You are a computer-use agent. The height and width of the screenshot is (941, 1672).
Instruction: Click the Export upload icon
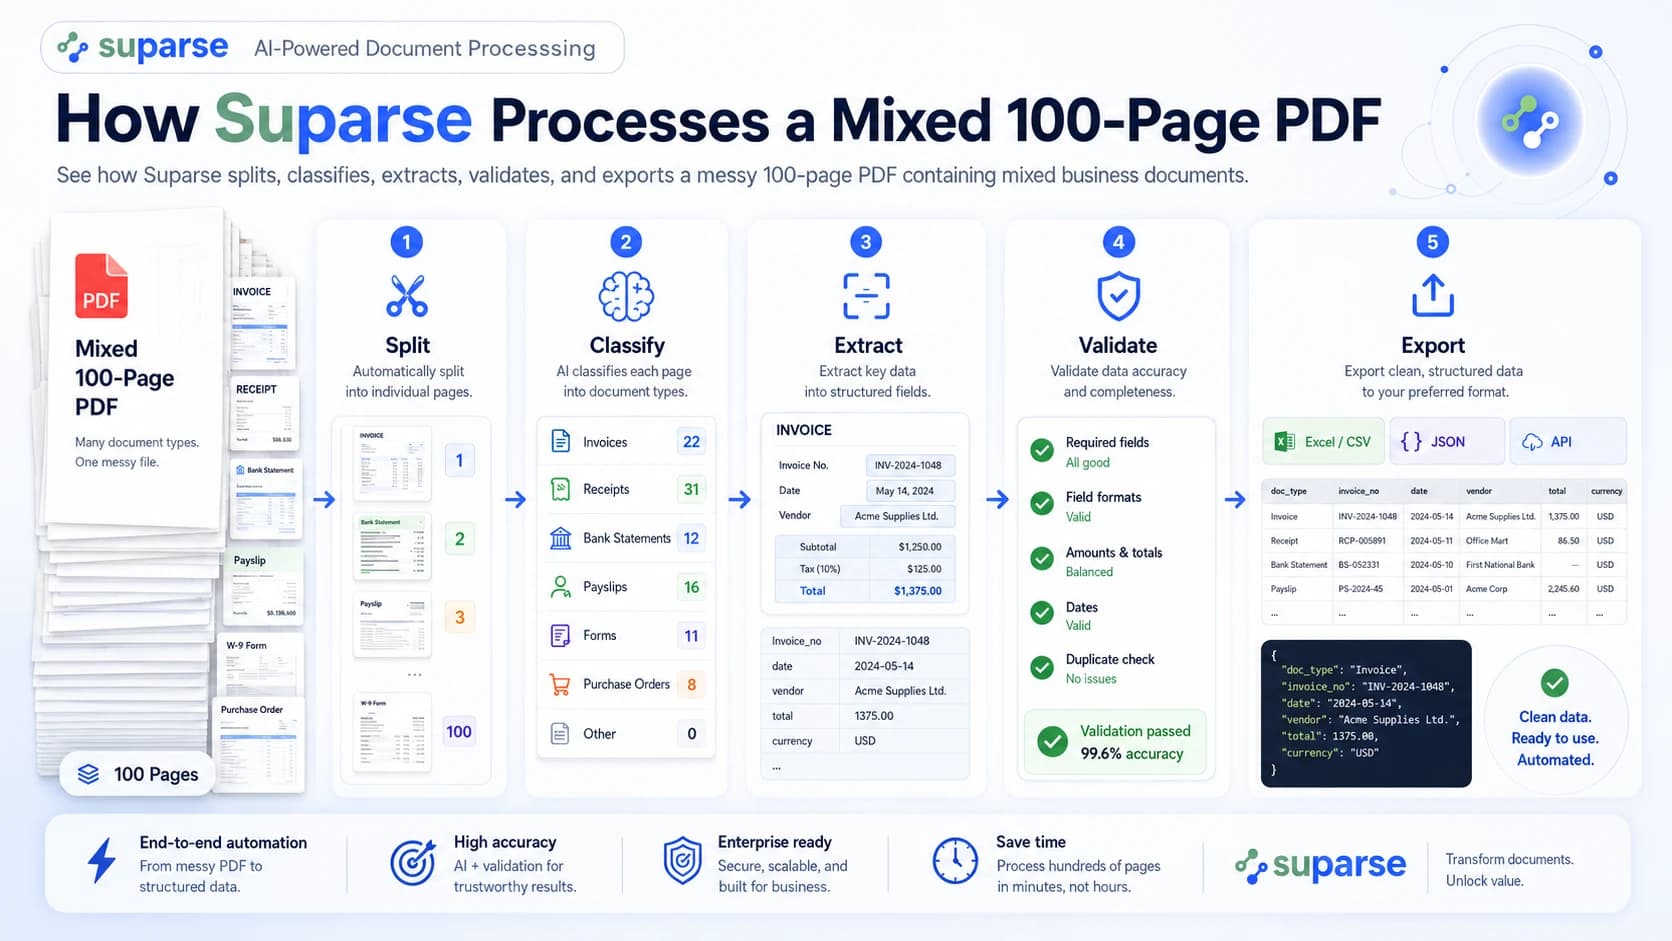click(x=1432, y=295)
